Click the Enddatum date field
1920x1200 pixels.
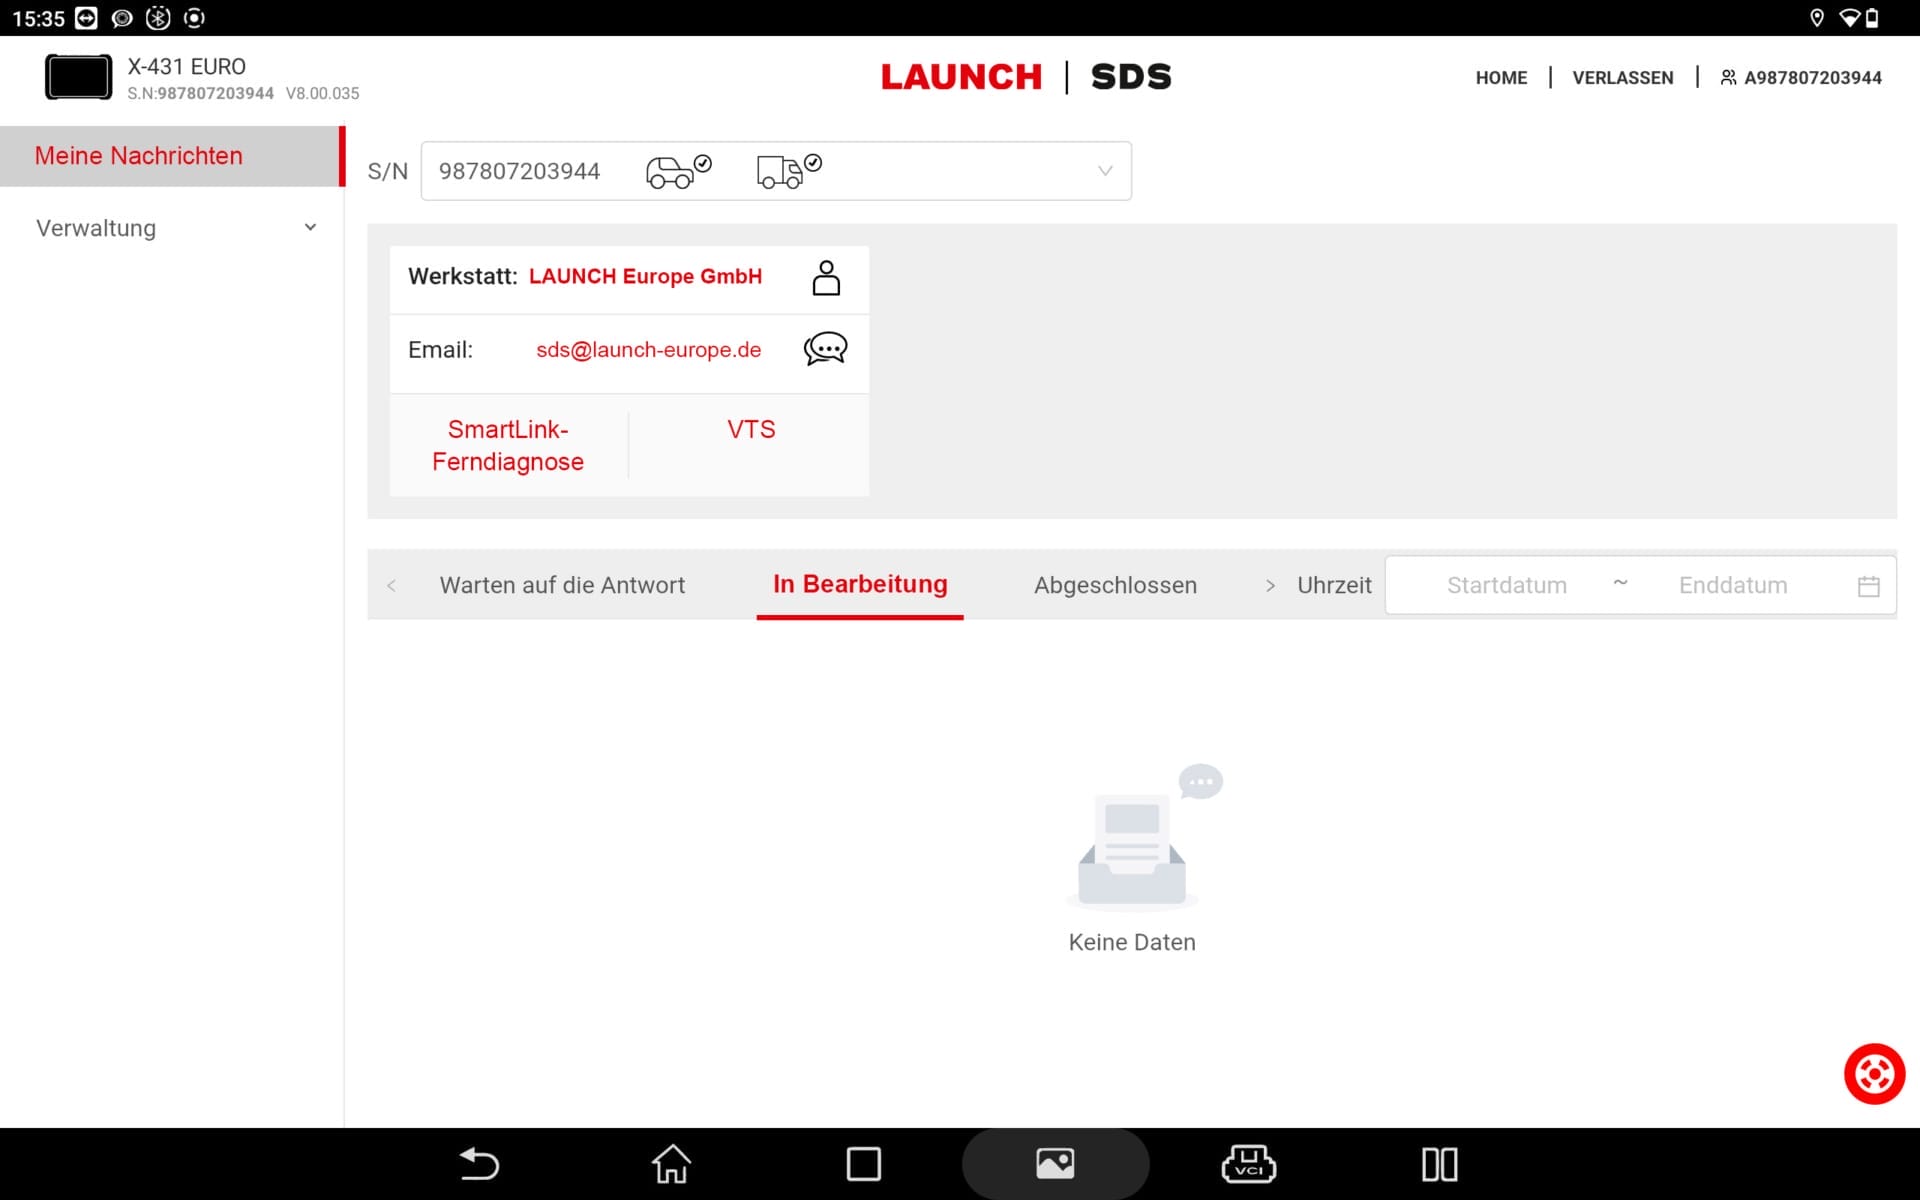(x=1733, y=585)
